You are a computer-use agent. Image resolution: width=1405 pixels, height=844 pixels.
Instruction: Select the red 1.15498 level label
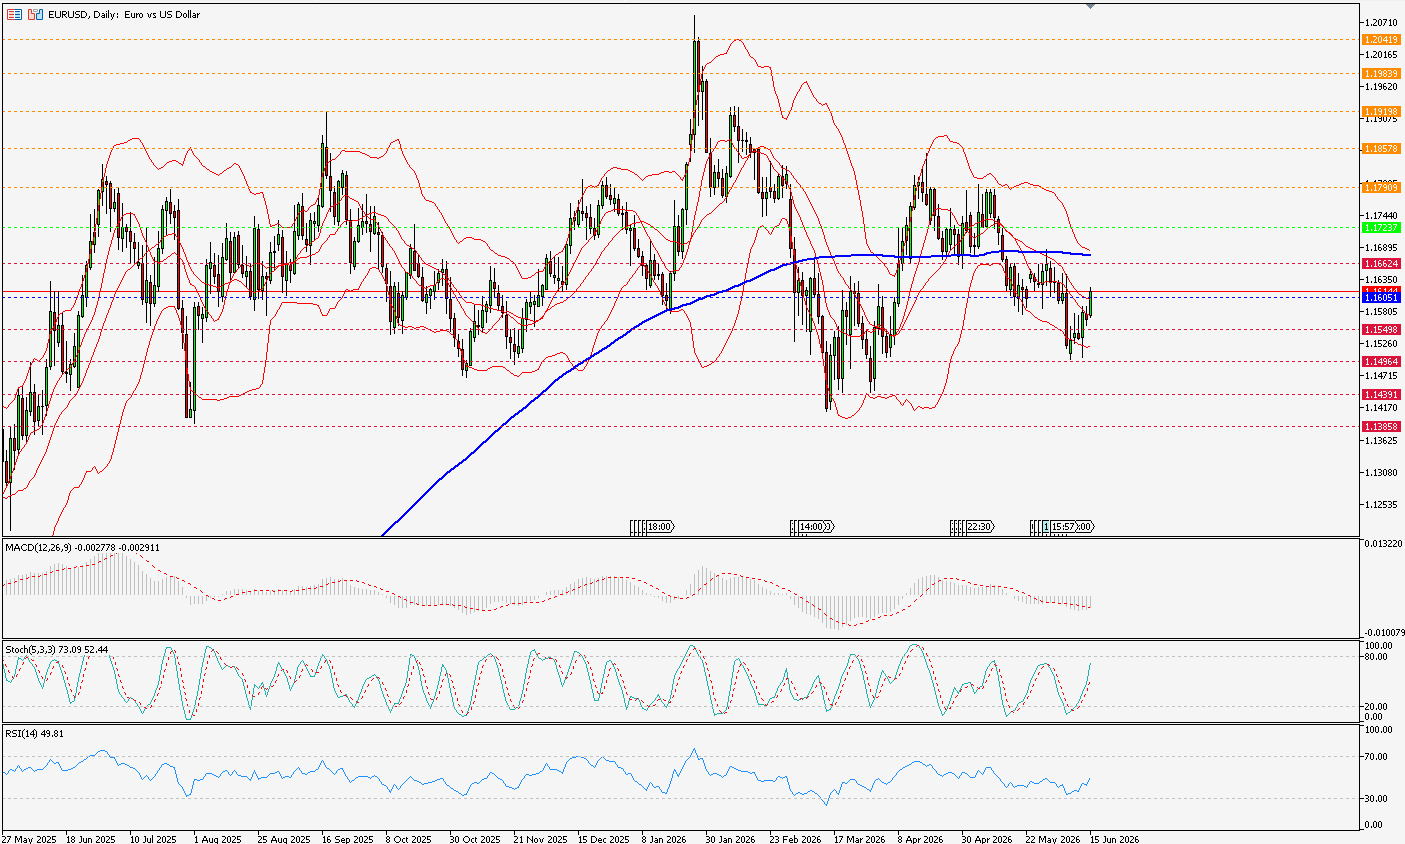pyautogui.click(x=1381, y=329)
